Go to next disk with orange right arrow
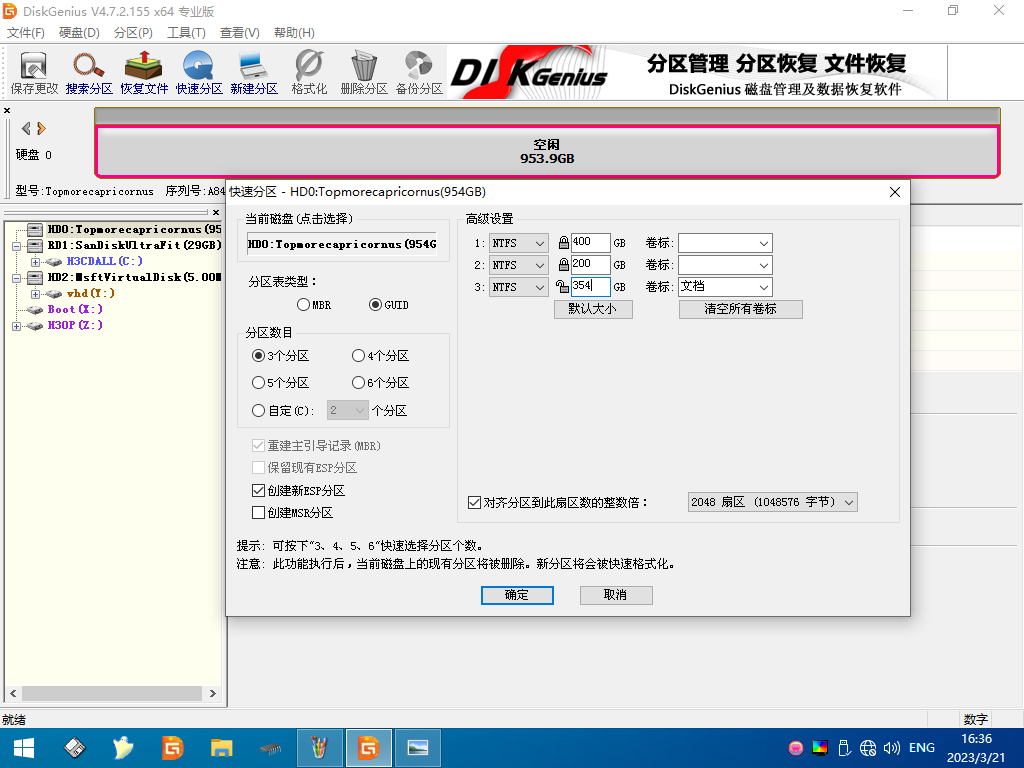The image size is (1024, 768). pyautogui.click(x=41, y=128)
